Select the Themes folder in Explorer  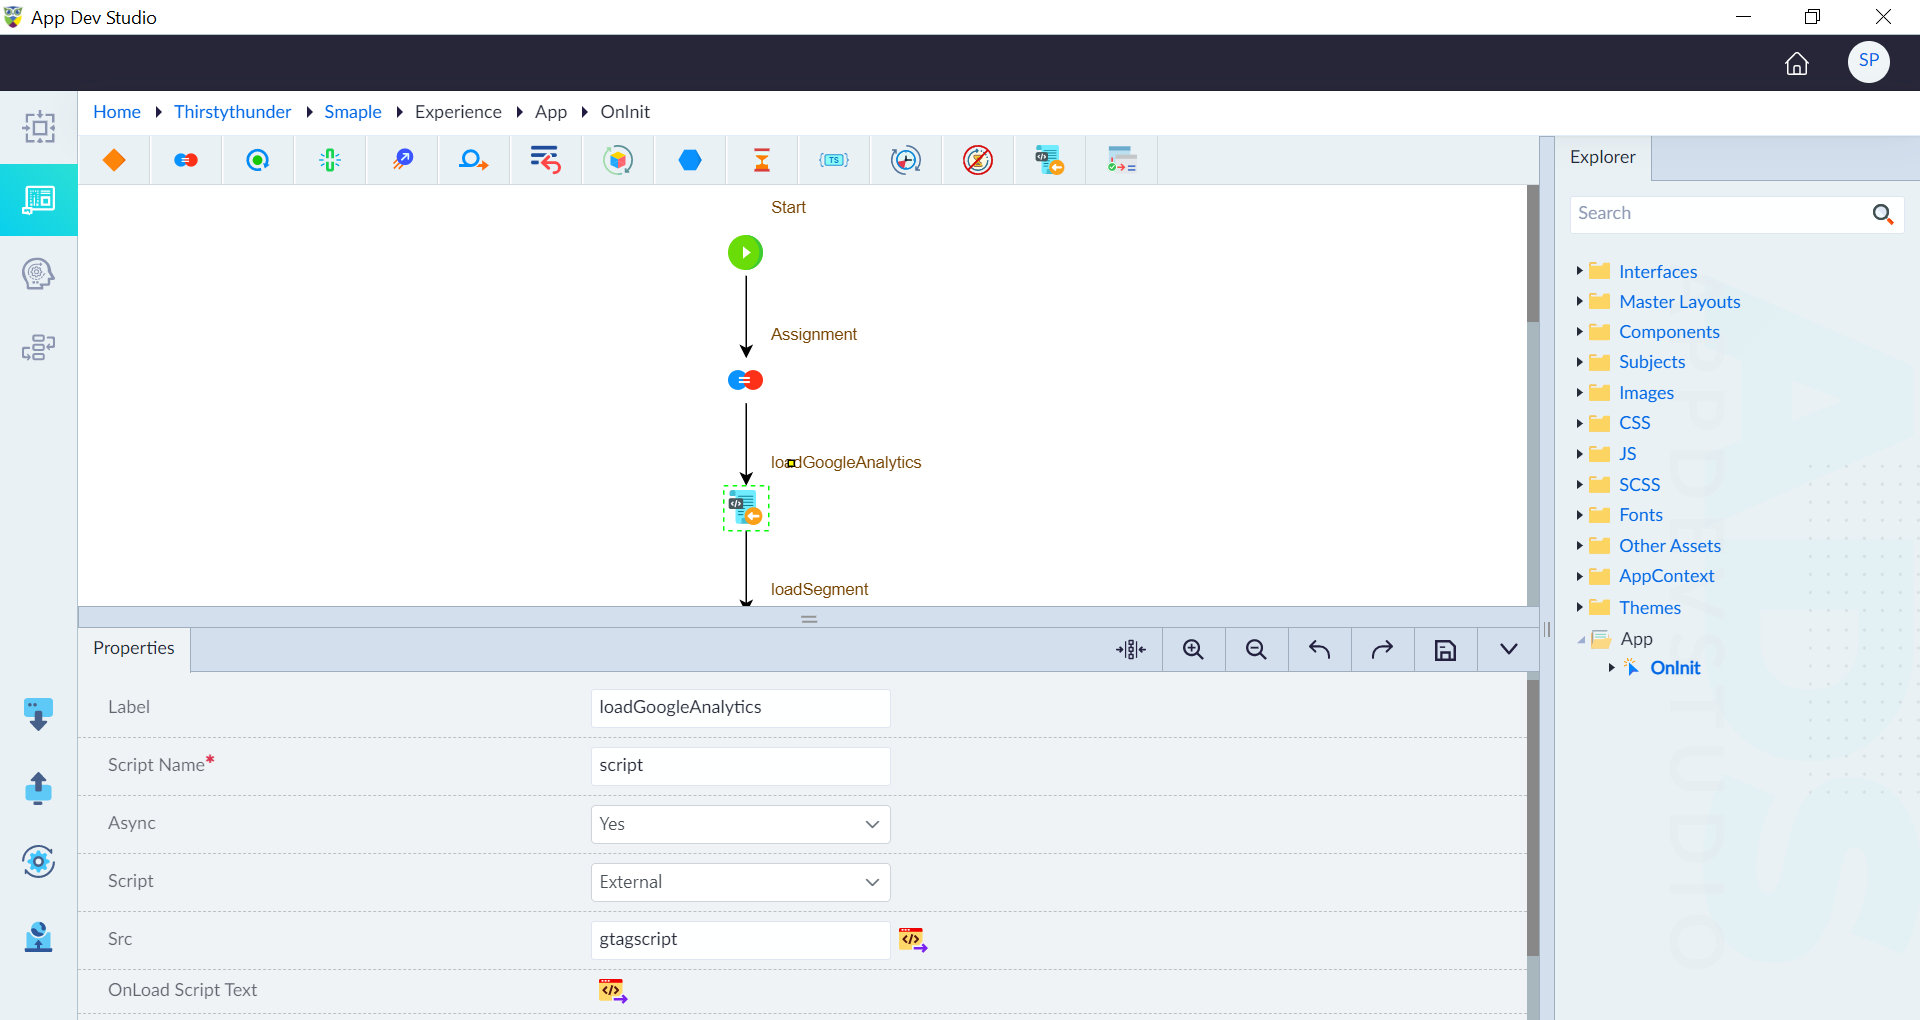tap(1650, 608)
